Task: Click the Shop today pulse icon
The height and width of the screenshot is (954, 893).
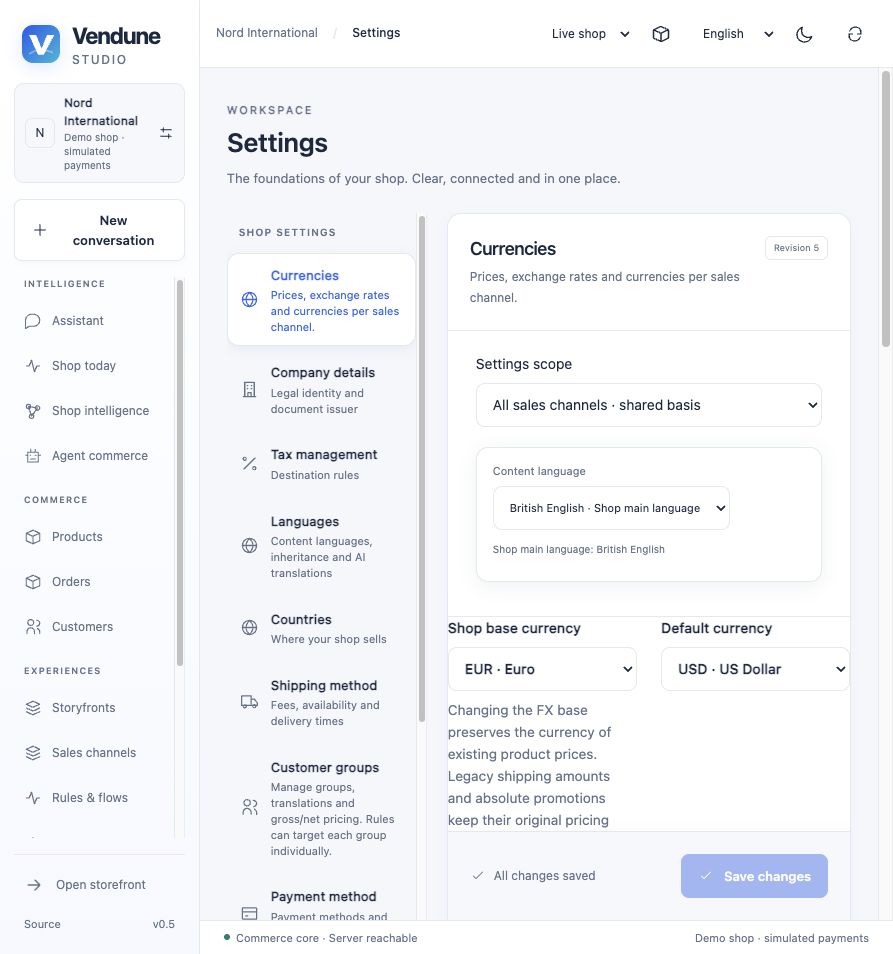Action: click(x=33, y=366)
